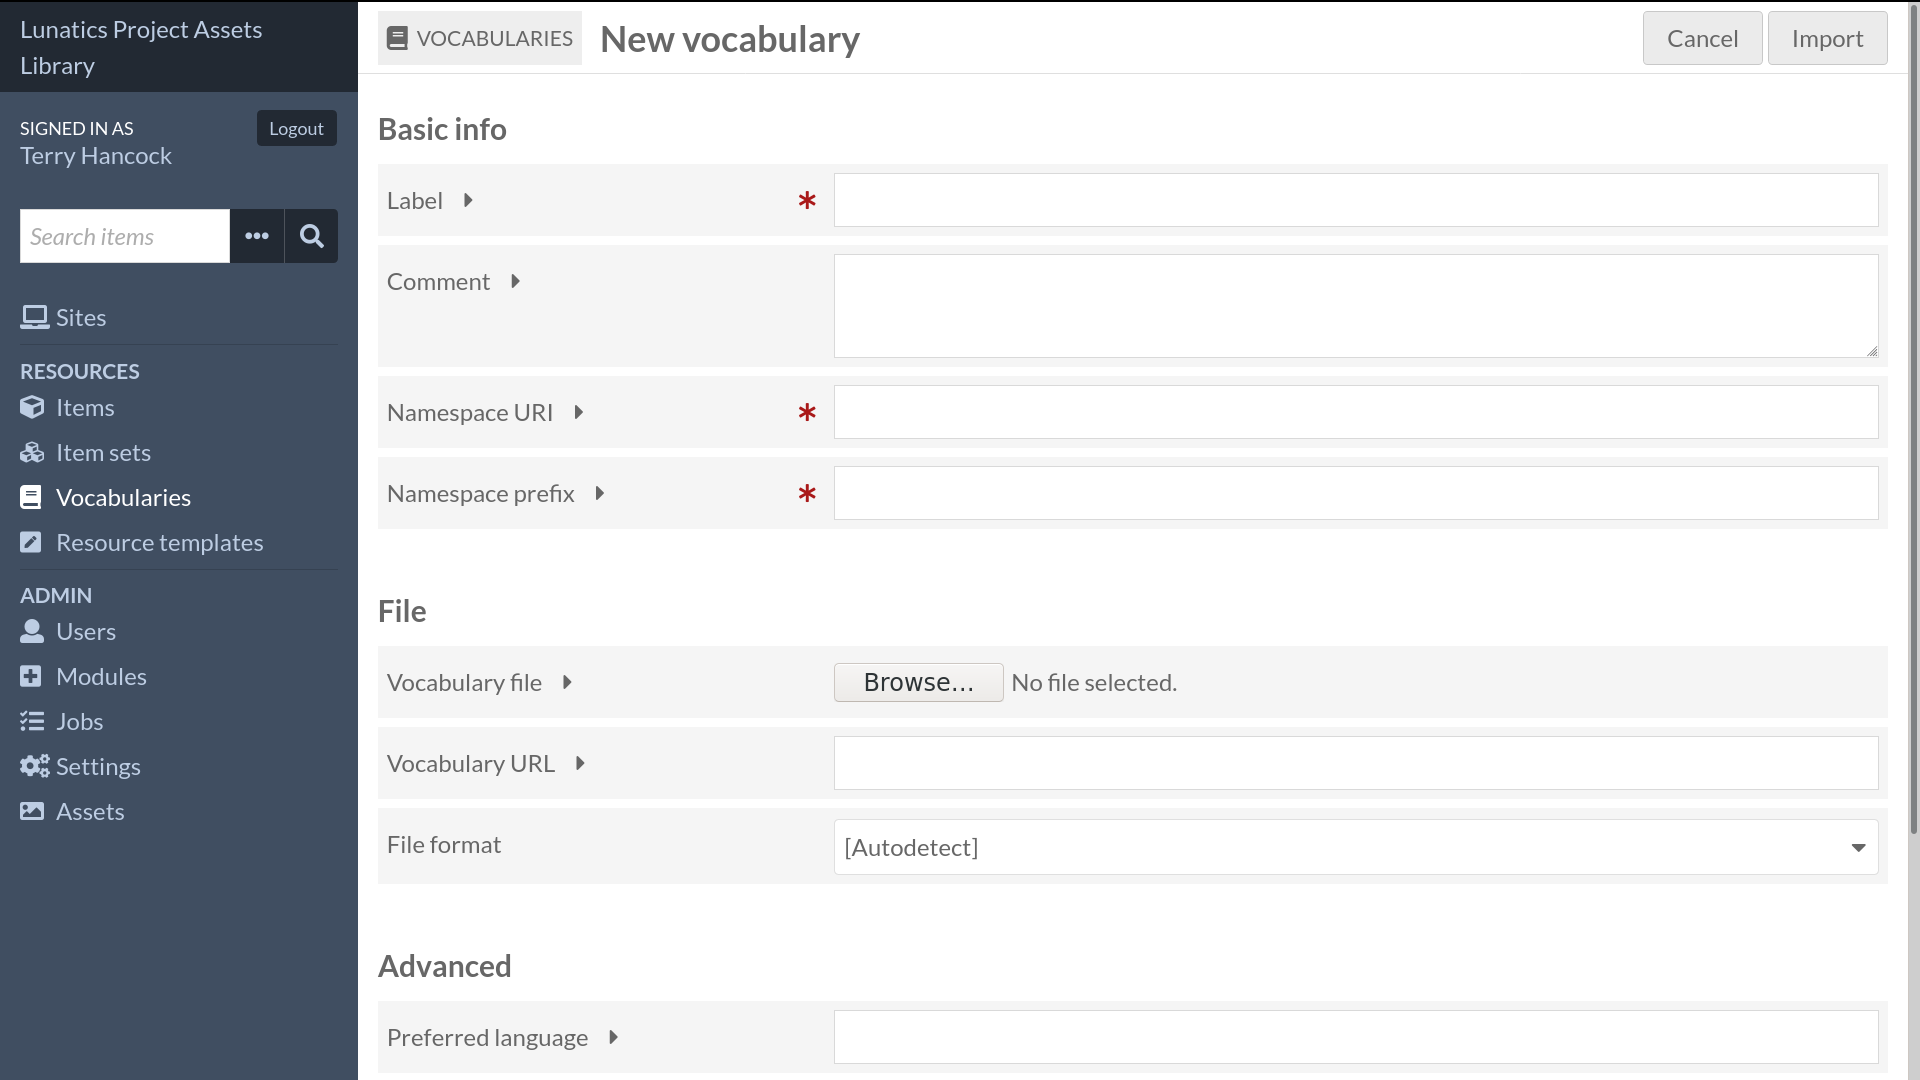Click the Resource templates pencil icon
Viewport: 1920px width, 1080px height.
pyautogui.click(x=32, y=542)
